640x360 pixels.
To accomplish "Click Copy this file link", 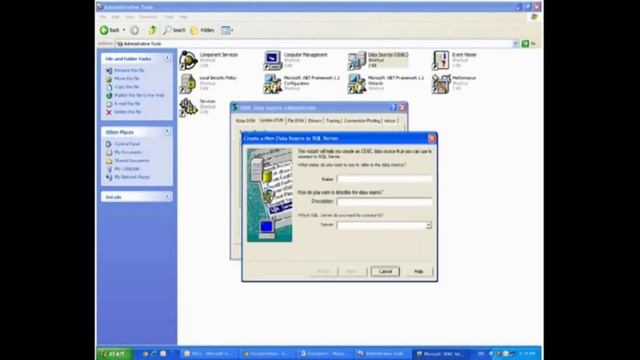I will click(x=127, y=87).
